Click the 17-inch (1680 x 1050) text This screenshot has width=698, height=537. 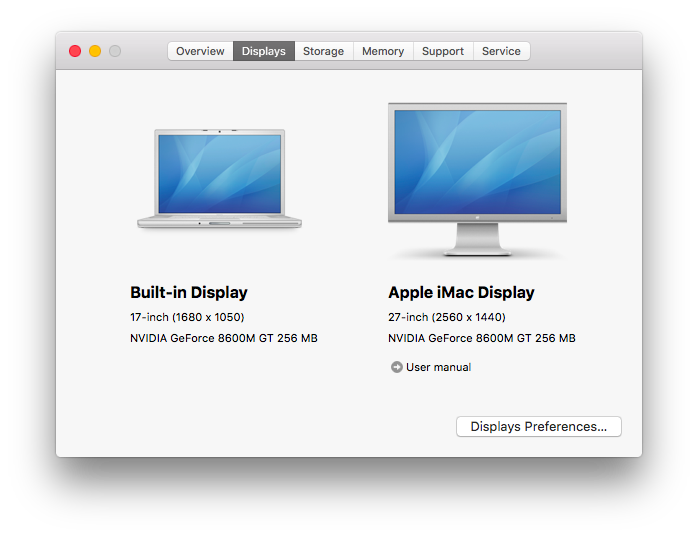click(187, 317)
